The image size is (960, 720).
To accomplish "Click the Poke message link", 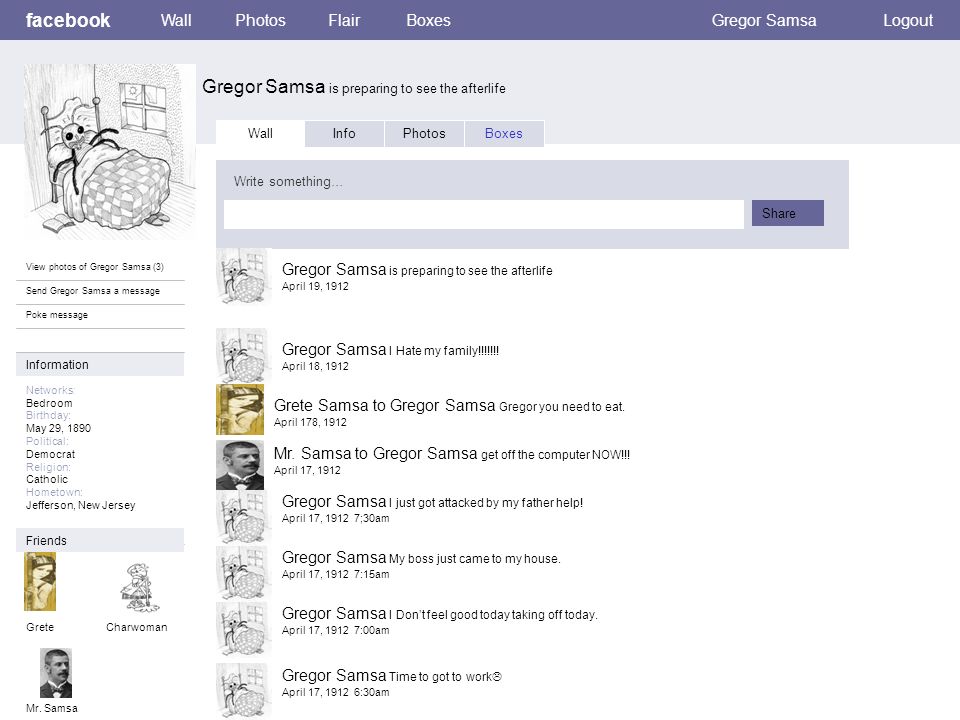I will pyautogui.click(x=56, y=315).
